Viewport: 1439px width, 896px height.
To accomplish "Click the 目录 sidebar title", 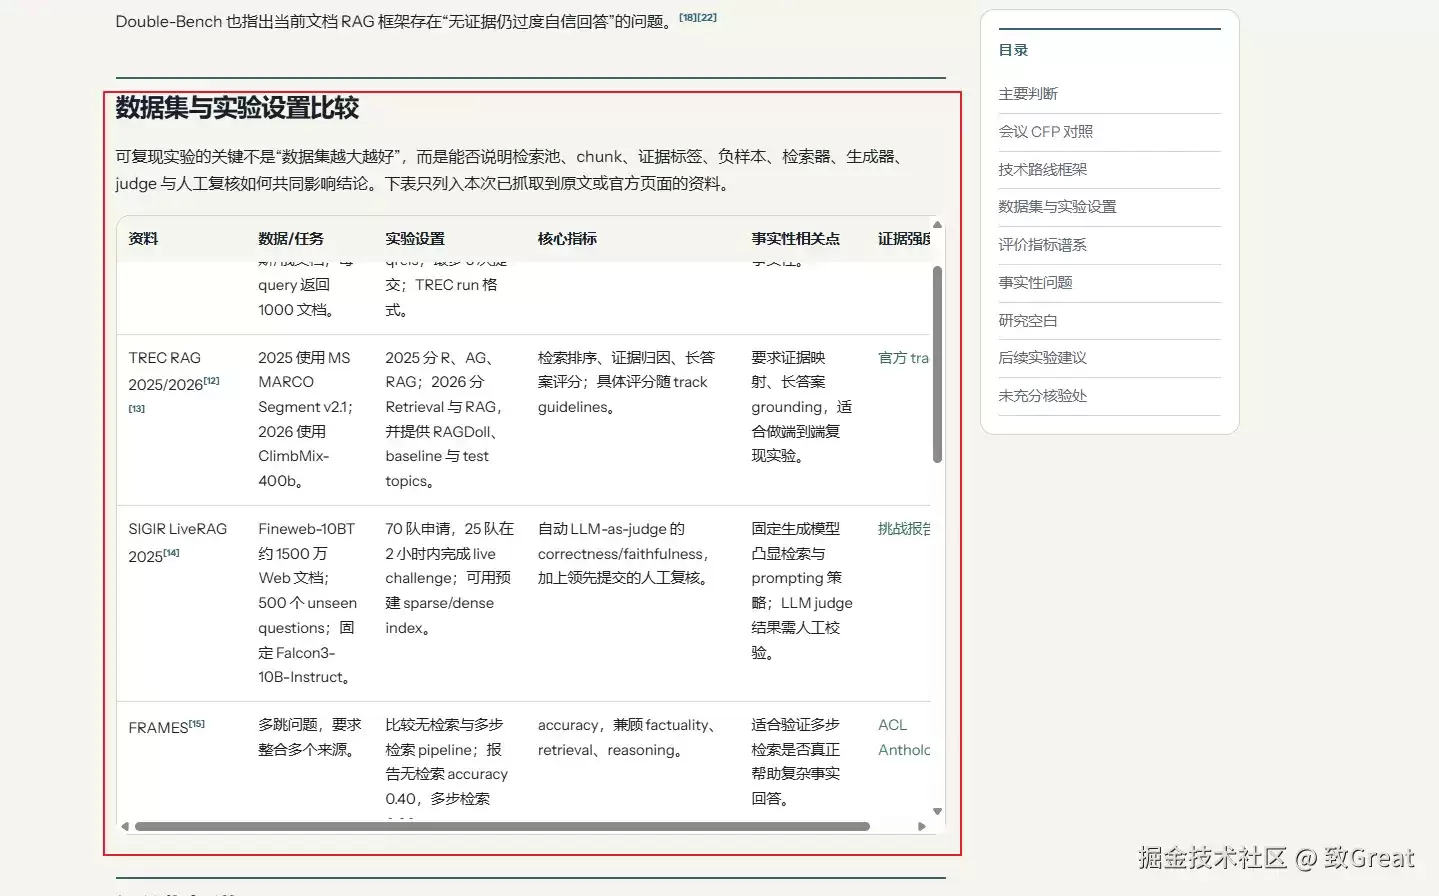I will pos(1013,50).
